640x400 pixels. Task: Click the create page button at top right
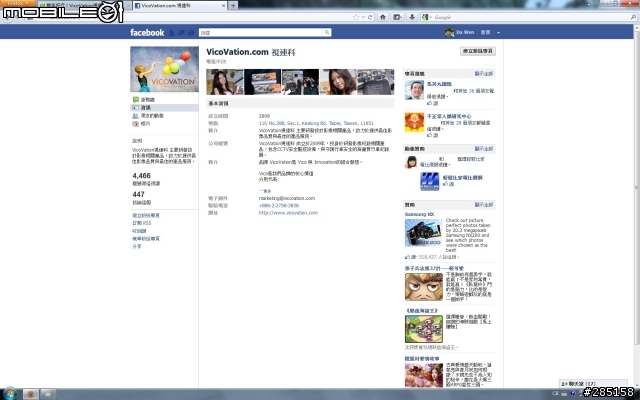click(x=478, y=51)
